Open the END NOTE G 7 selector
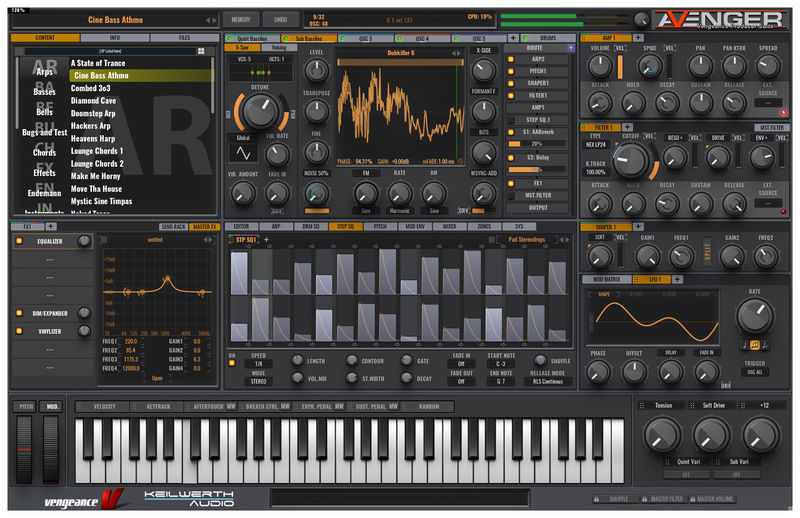This screenshot has height=518, width=800. point(501,382)
